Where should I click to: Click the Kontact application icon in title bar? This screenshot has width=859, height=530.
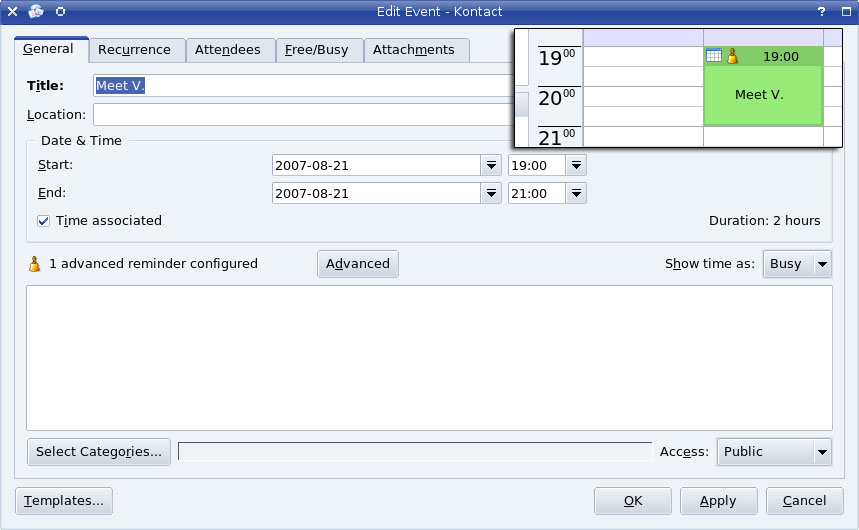point(36,11)
